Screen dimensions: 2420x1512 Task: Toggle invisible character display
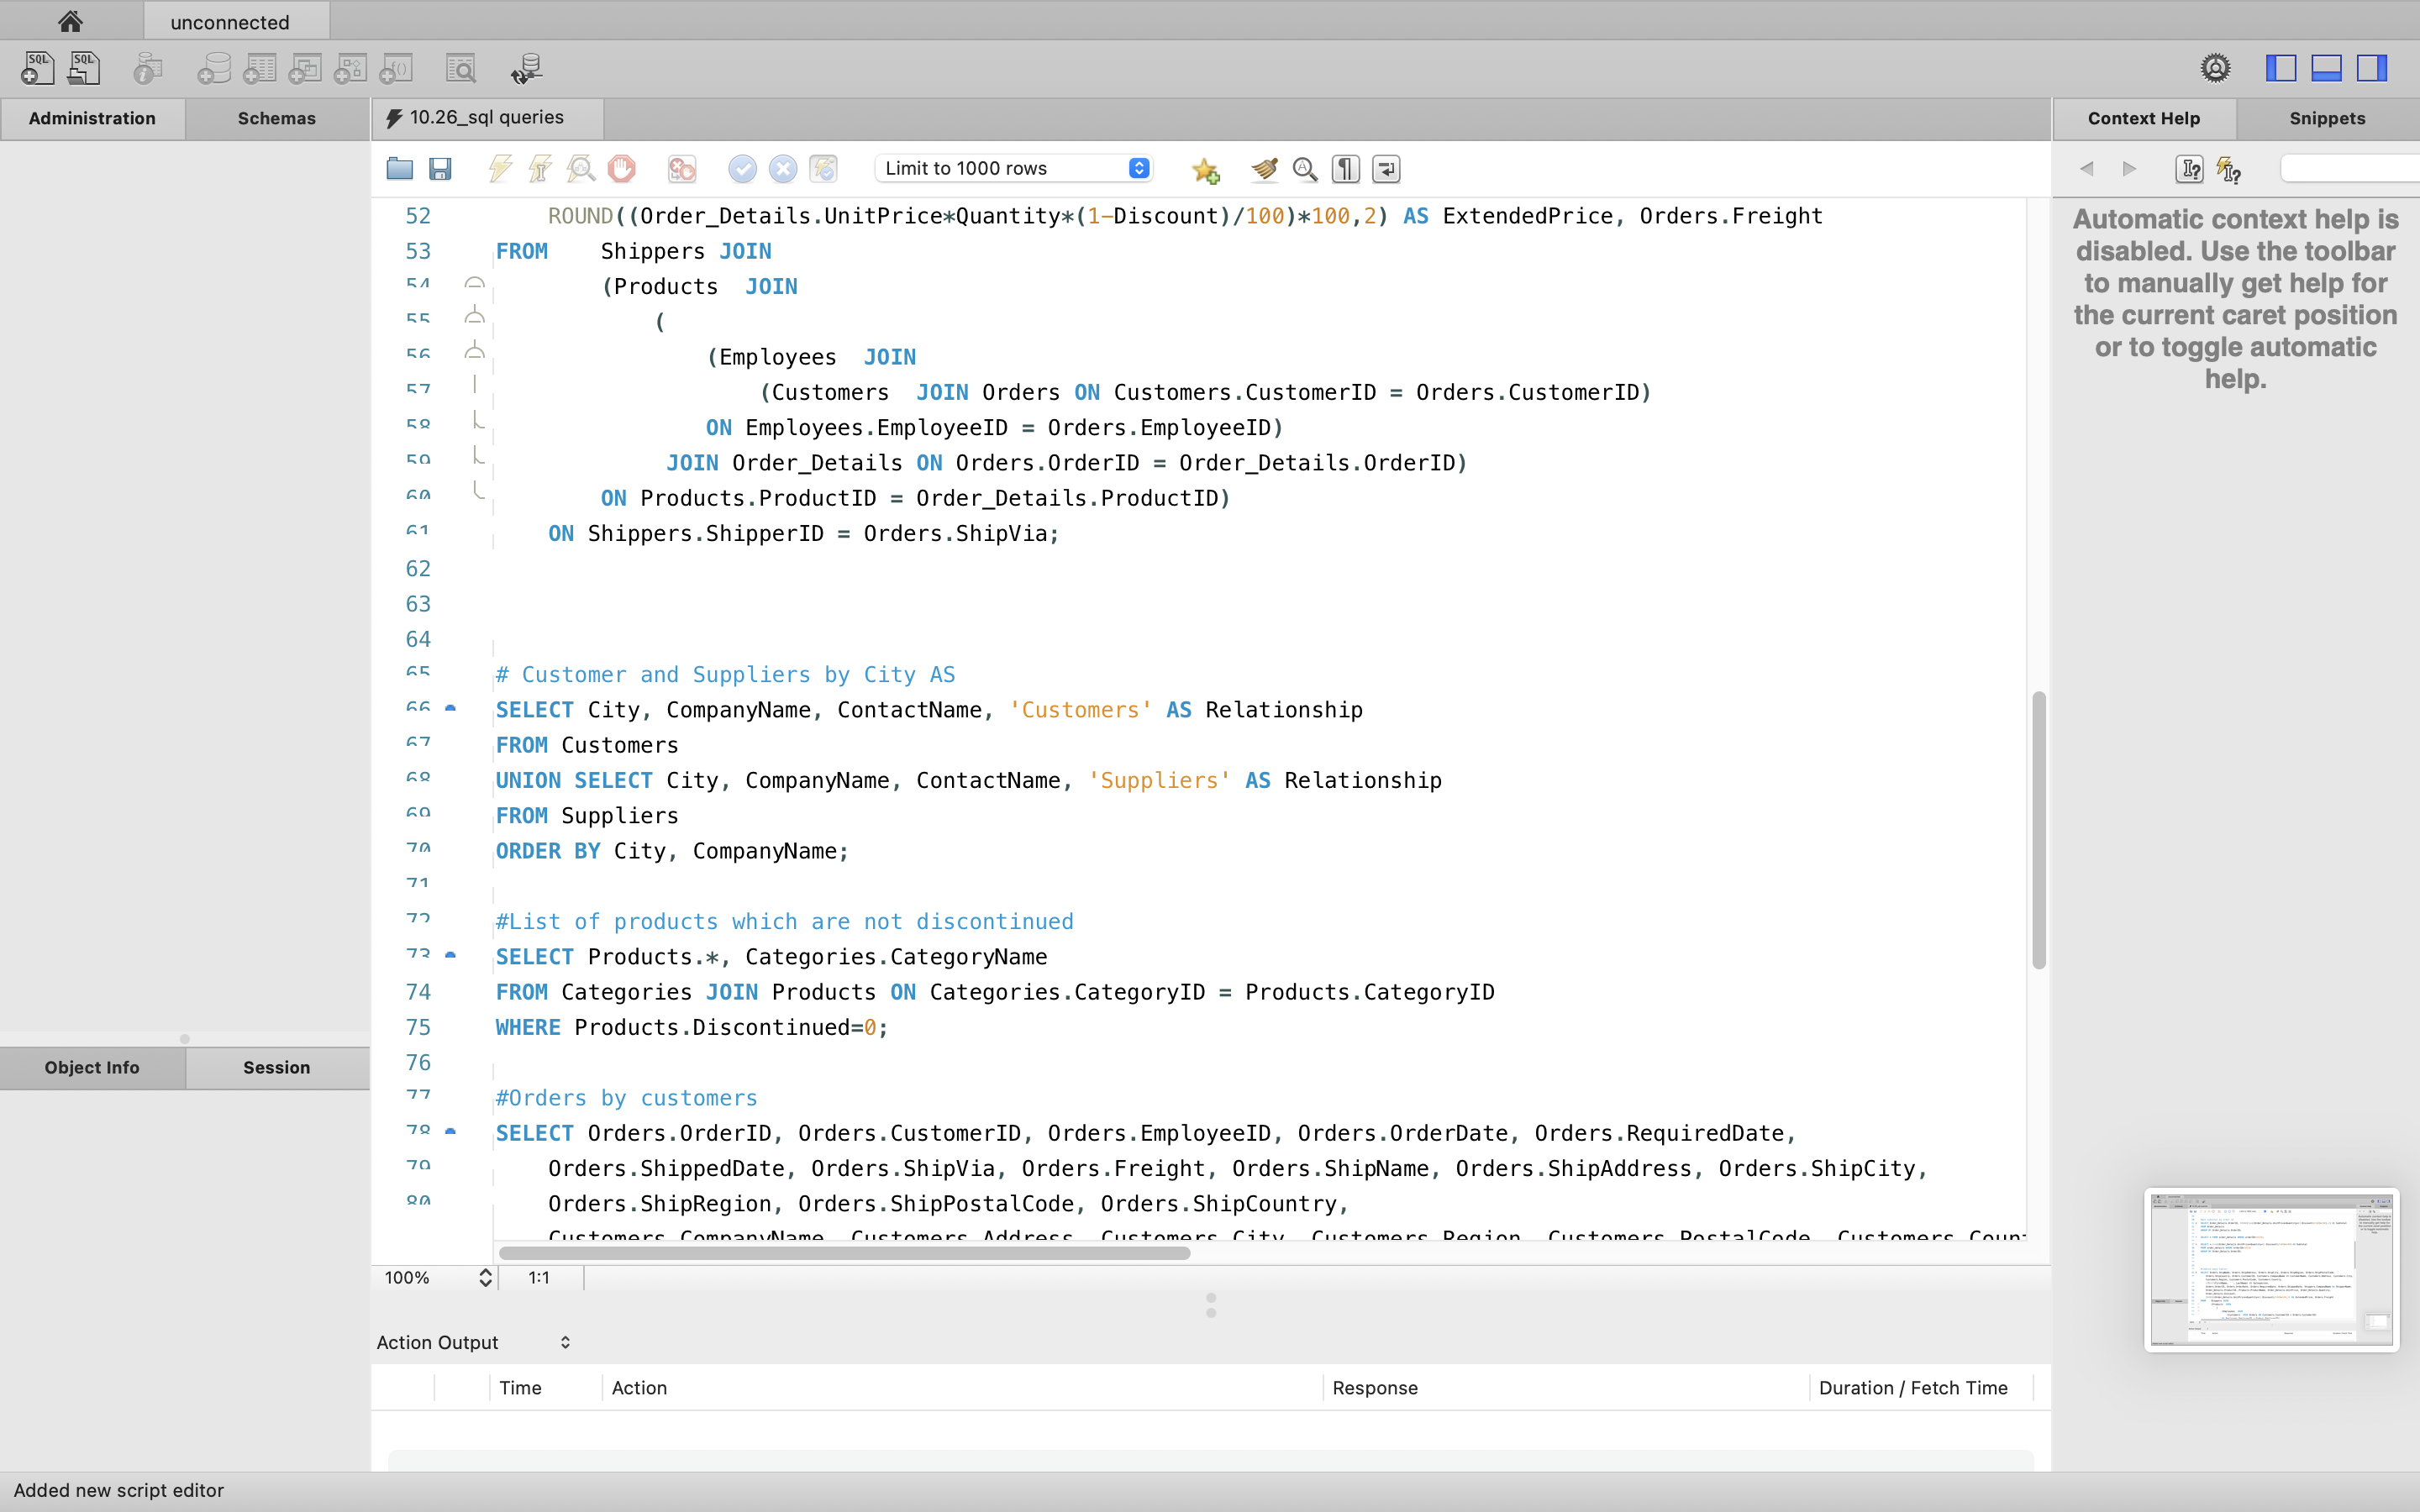(1345, 169)
